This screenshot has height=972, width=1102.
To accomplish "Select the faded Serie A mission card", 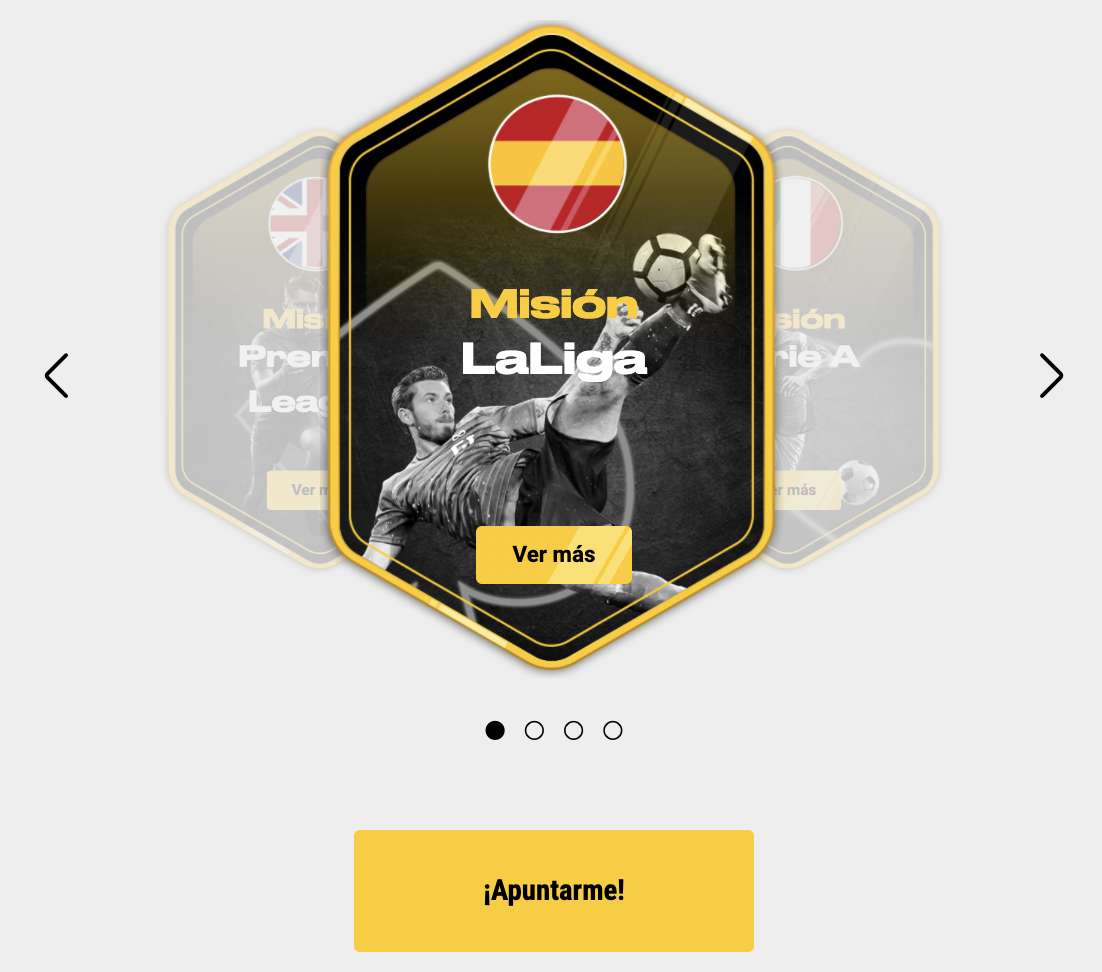I will coord(856,349).
